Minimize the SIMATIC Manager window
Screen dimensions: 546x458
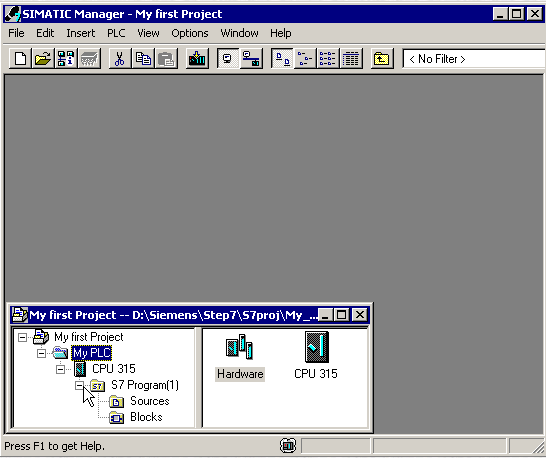(500, 14)
